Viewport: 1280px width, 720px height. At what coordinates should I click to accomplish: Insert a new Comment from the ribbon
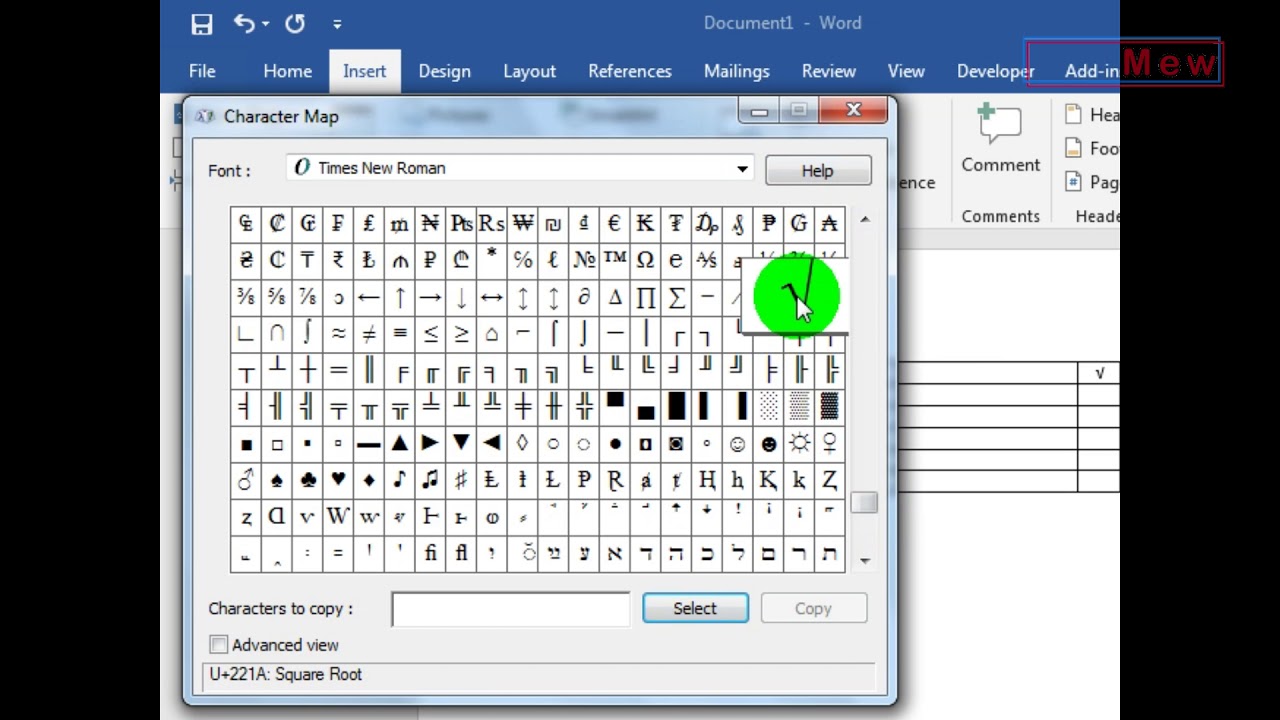1000,138
